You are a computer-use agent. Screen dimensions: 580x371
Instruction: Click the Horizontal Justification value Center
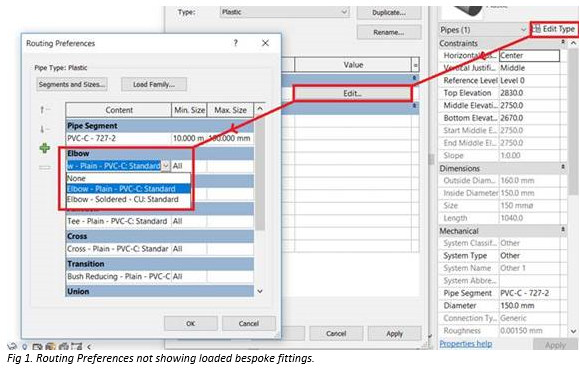529,55
